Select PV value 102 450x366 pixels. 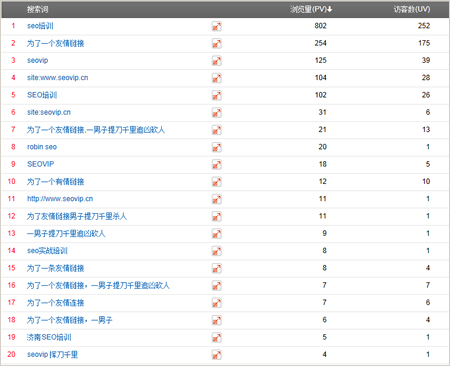point(321,95)
